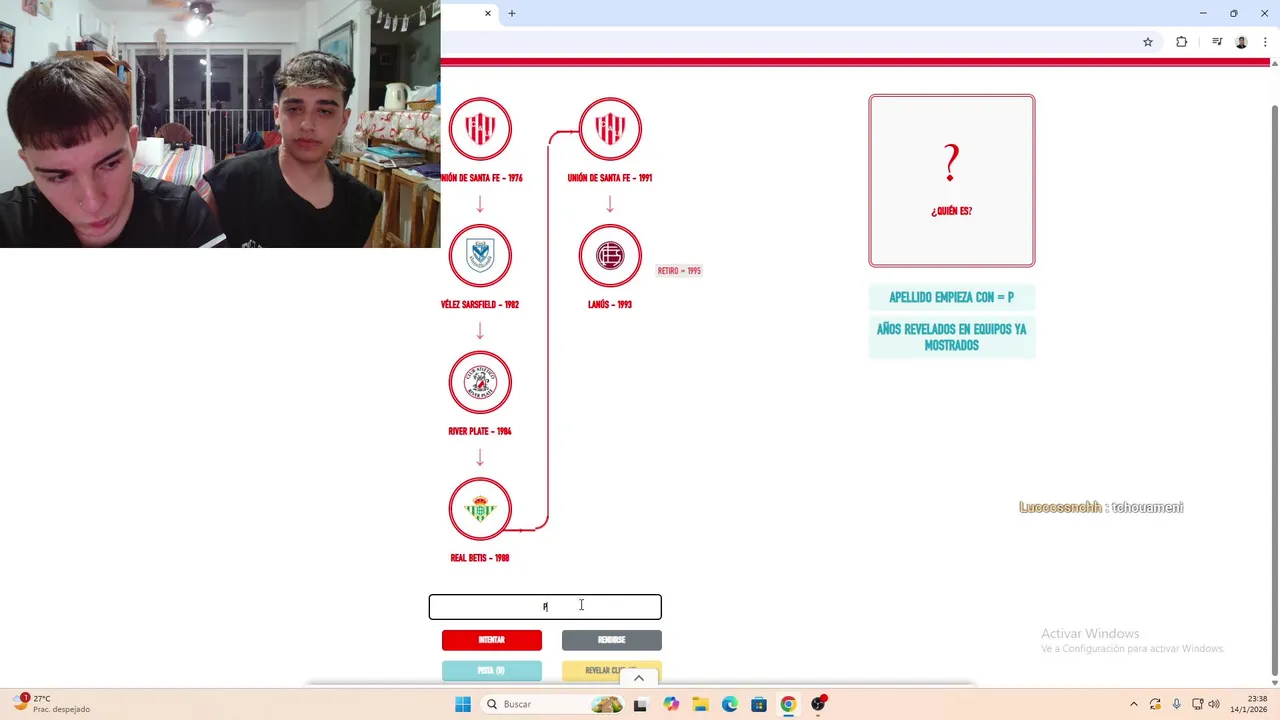Click the ¿Quién es? mystery player card

(x=952, y=181)
